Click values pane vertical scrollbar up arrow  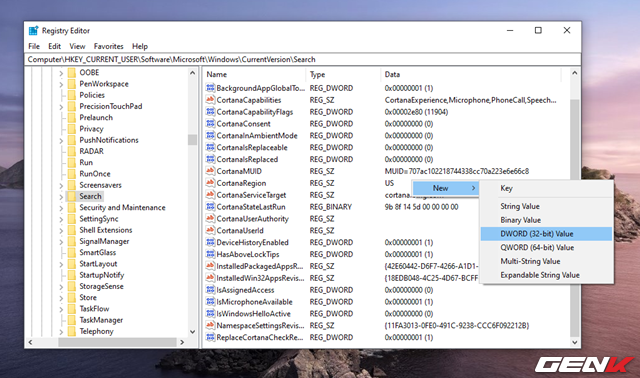click(x=575, y=73)
